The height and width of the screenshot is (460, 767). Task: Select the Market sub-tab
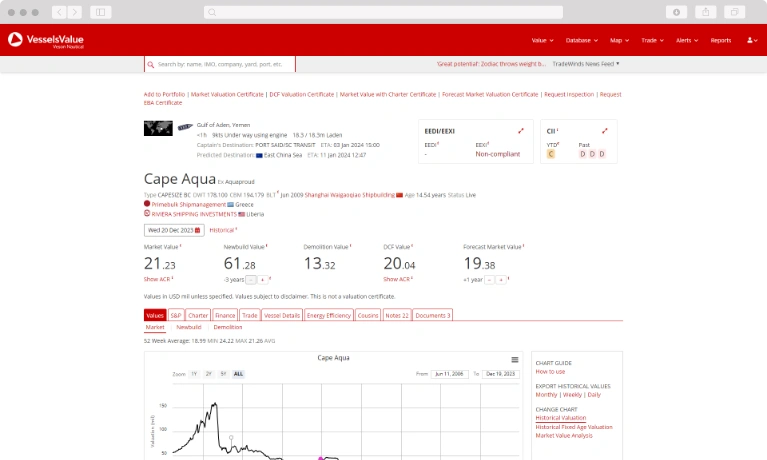(155, 327)
